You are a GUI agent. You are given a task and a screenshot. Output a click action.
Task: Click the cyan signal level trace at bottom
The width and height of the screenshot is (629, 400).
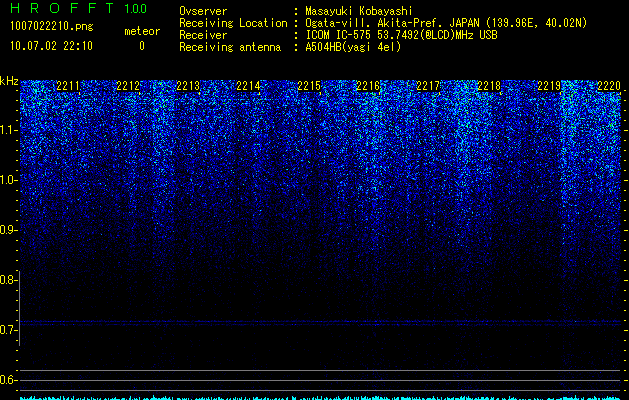click(x=320, y=398)
